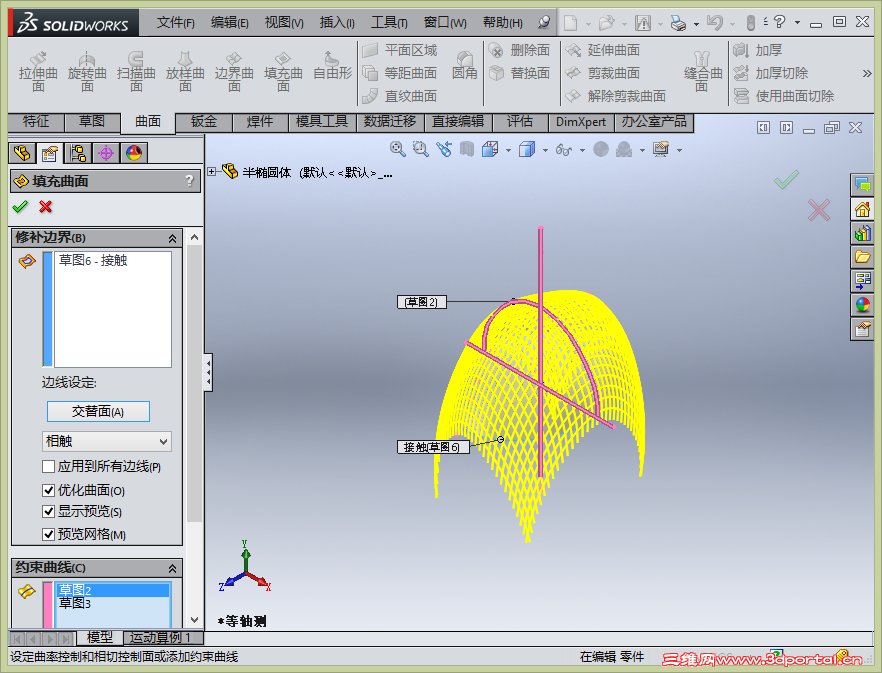
Task: Click the 等距曲面 offset surface tool
Action: (x=400, y=73)
